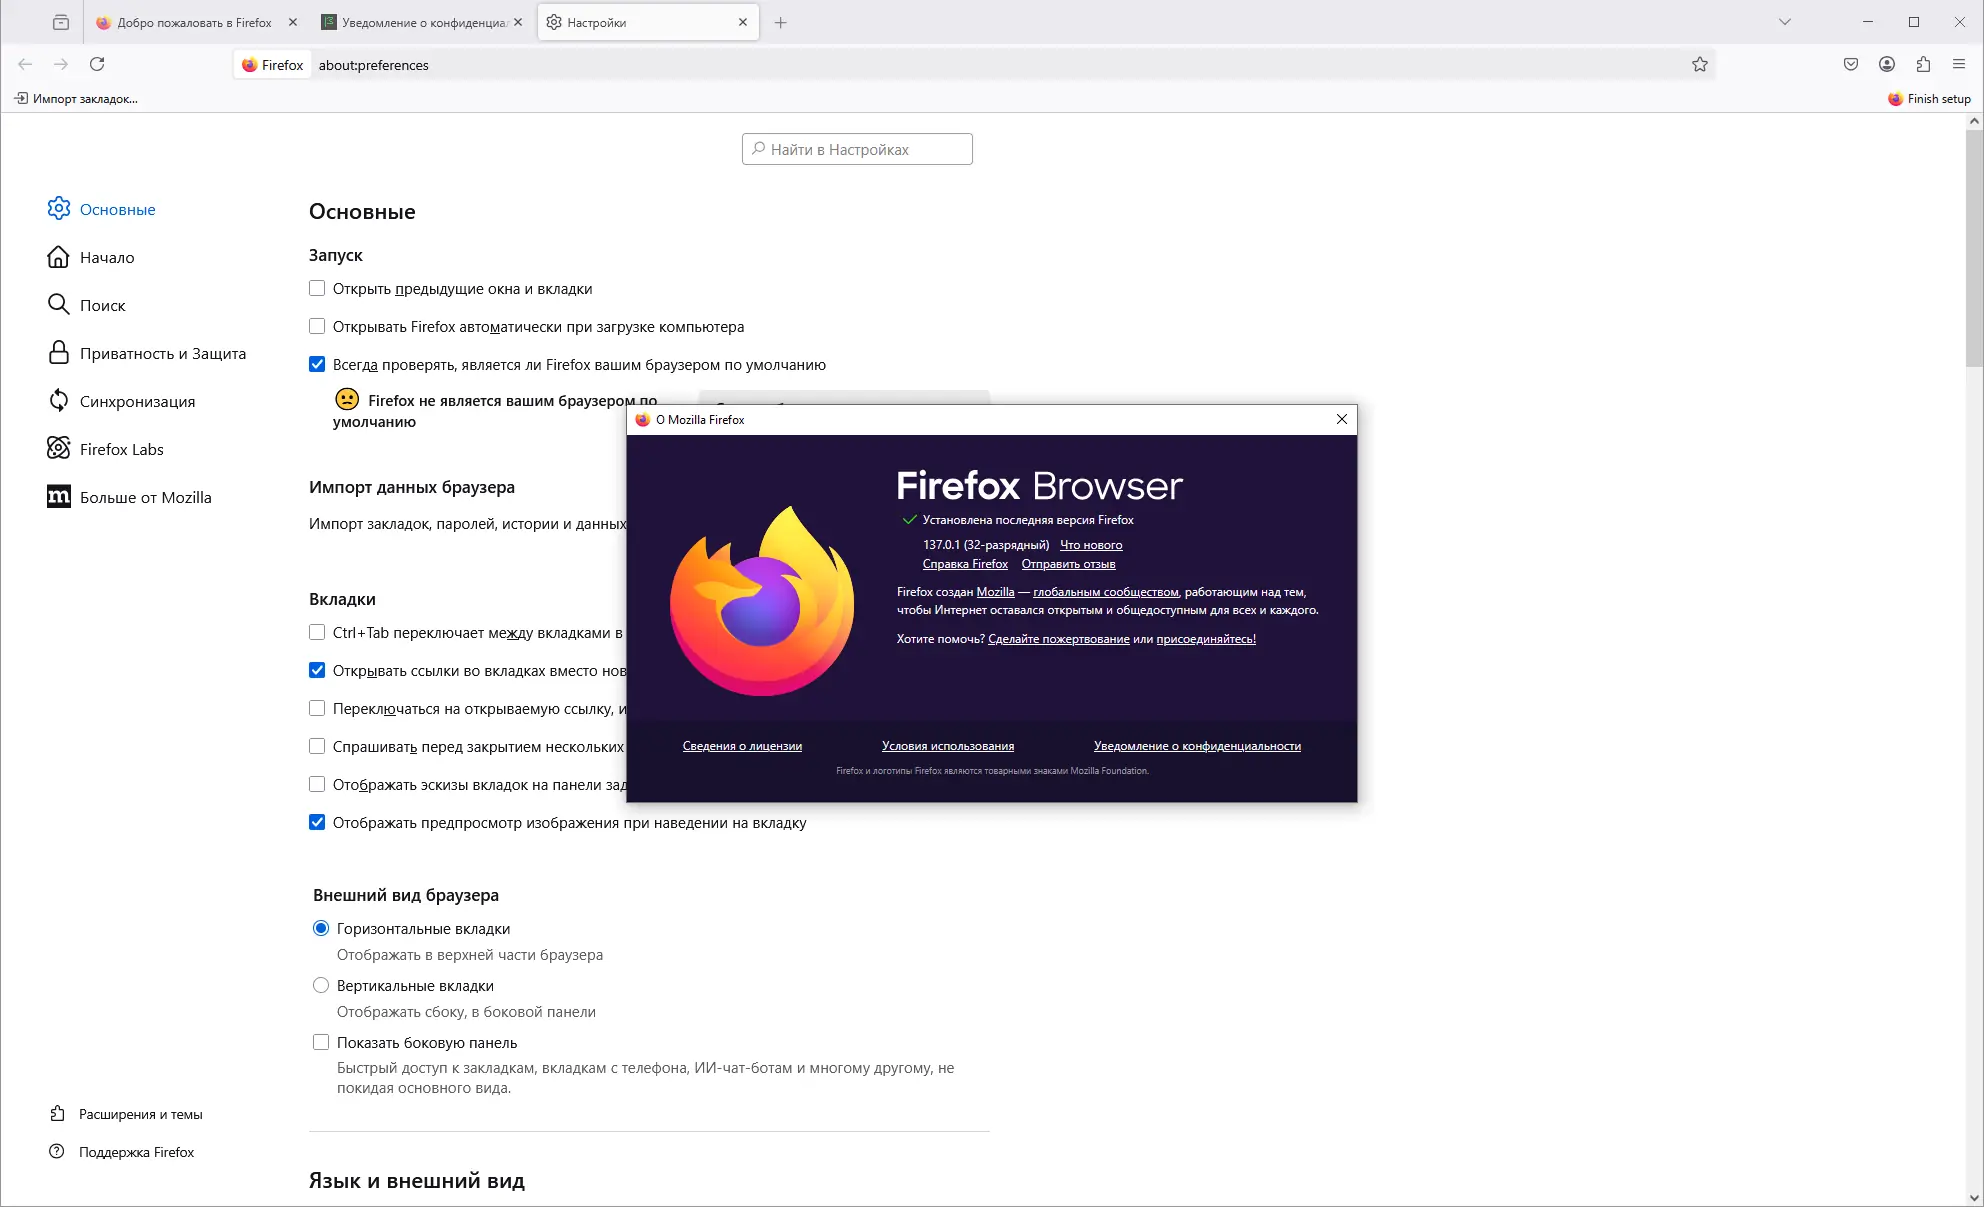Click 'Что нового' link in About dialog
The image size is (1984, 1207).
(x=1091, y=545)
